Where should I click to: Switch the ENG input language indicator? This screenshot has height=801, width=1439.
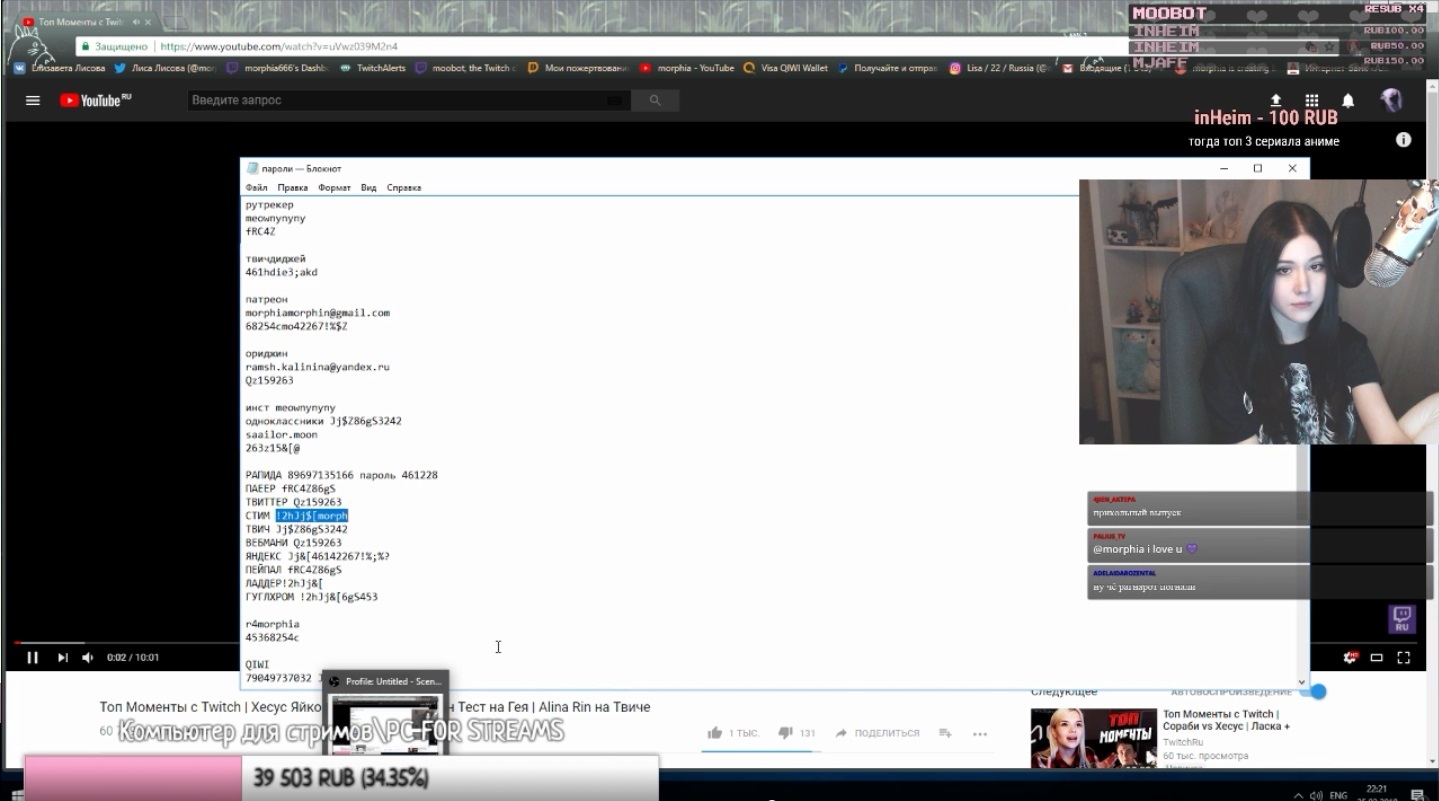[1338, 795]
